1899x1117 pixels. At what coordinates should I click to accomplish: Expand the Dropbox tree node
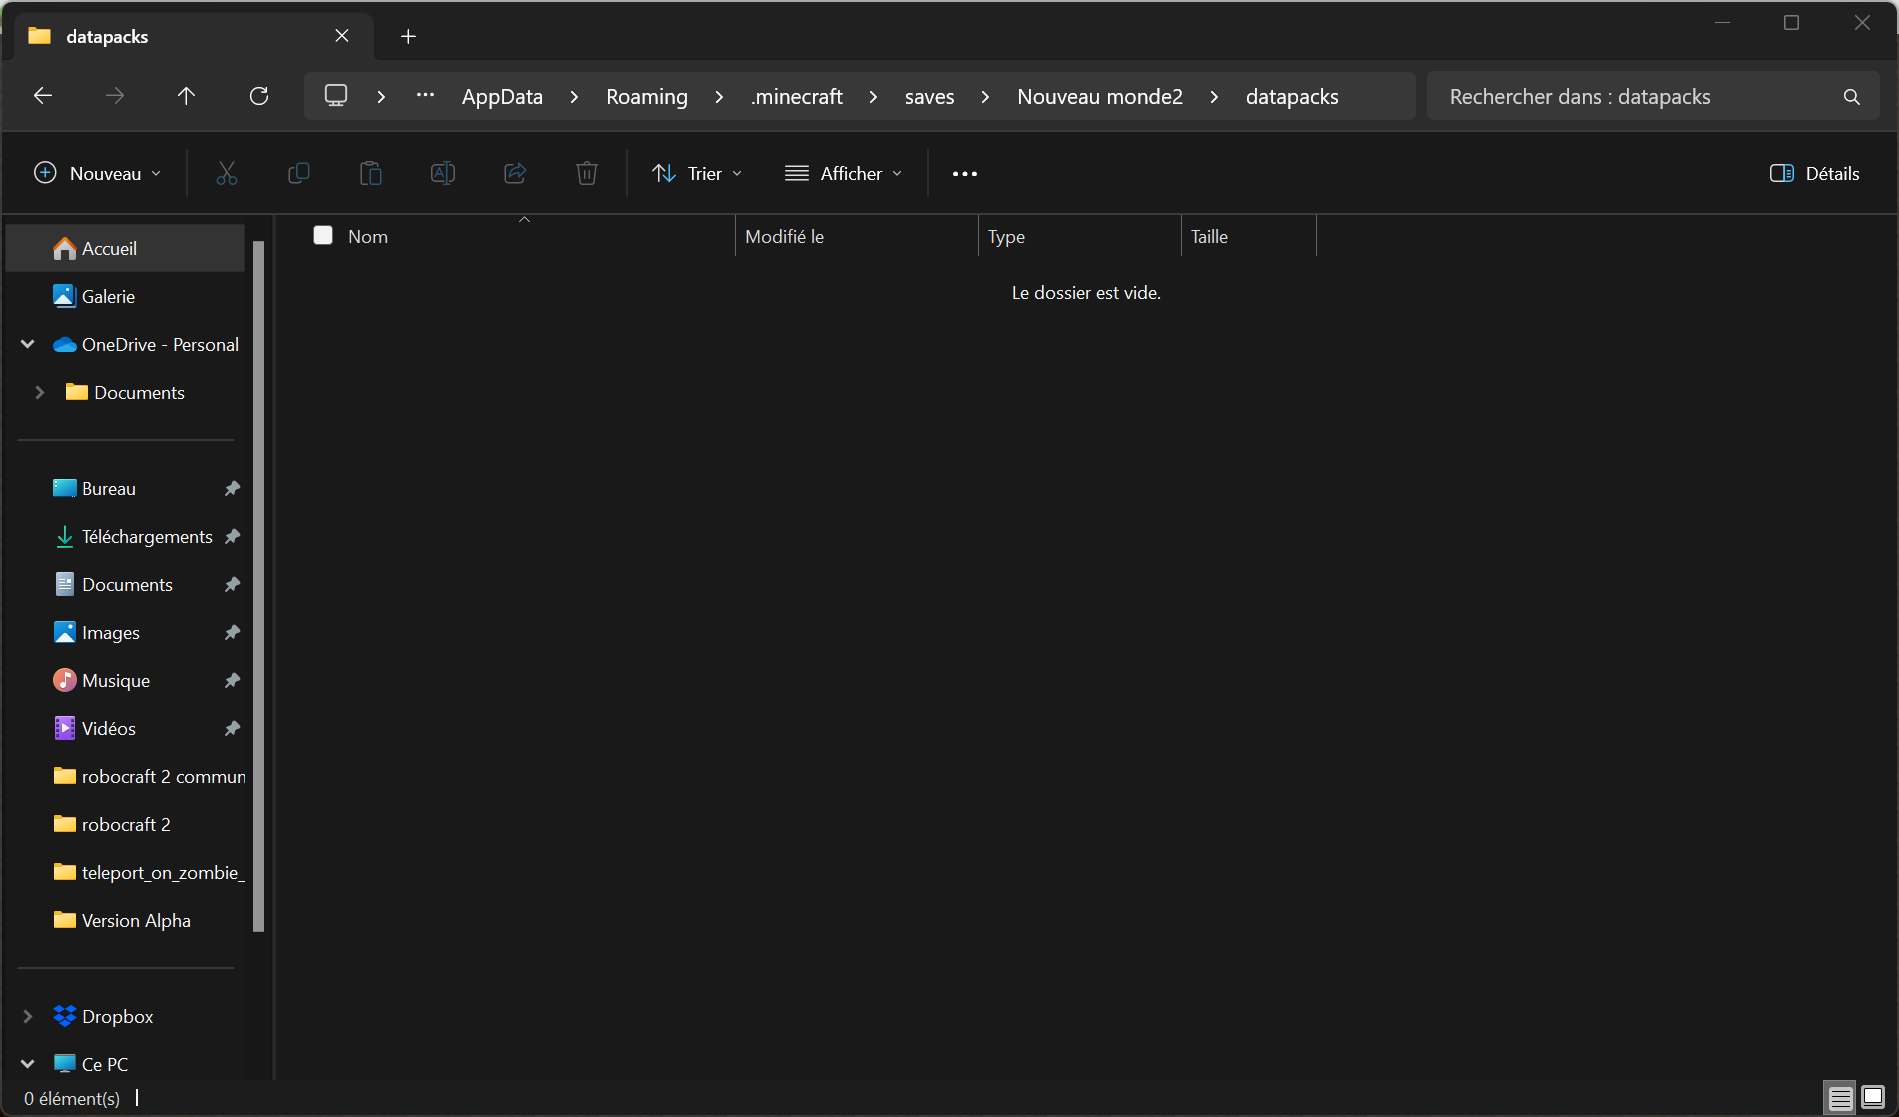pyautogui.click(x=28, y=1016)
